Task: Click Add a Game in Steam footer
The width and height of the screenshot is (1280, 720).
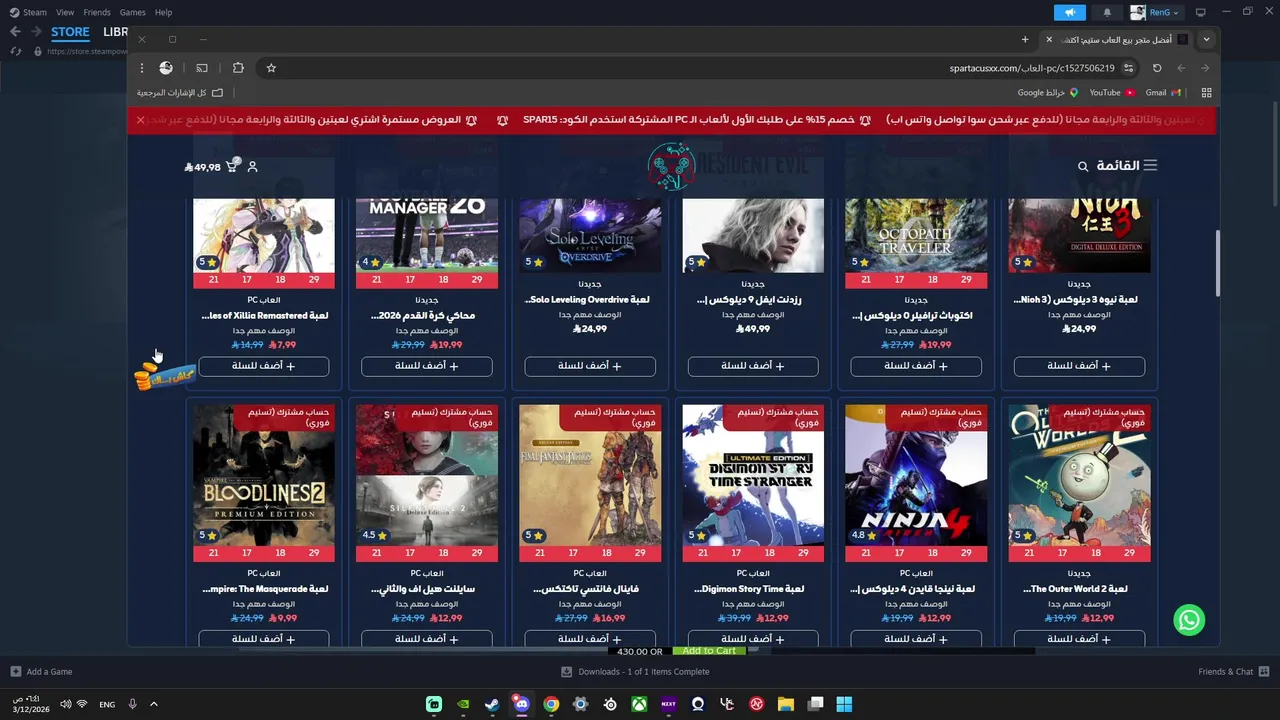Action: click(41, 672)
